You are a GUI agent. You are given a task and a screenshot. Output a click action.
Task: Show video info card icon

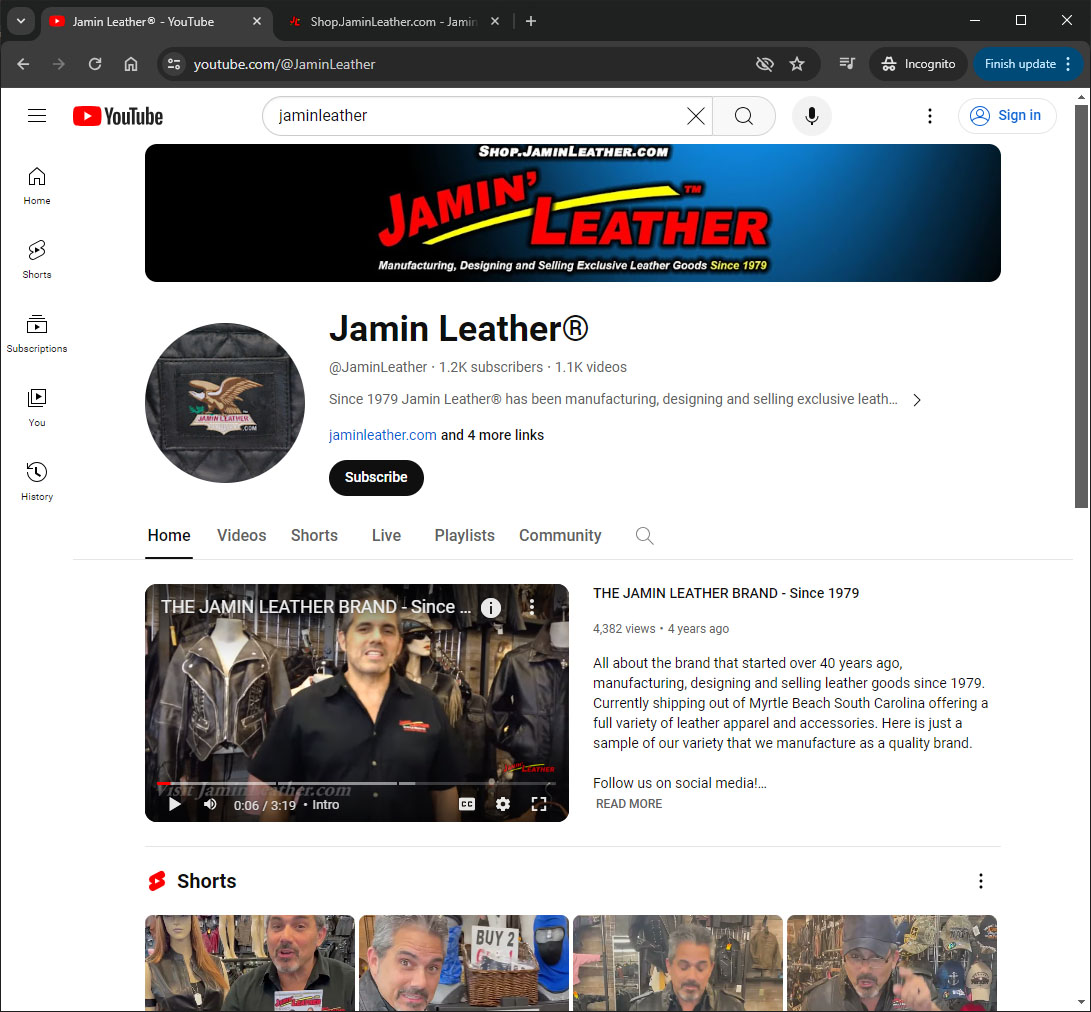click(491, 608)
